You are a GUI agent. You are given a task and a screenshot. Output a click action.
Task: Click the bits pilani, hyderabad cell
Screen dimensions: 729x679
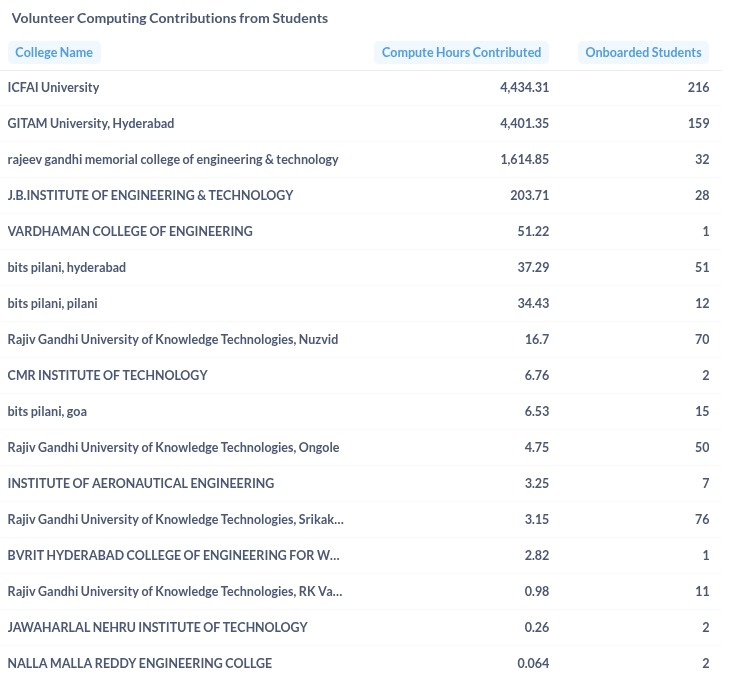coord(67,267)
